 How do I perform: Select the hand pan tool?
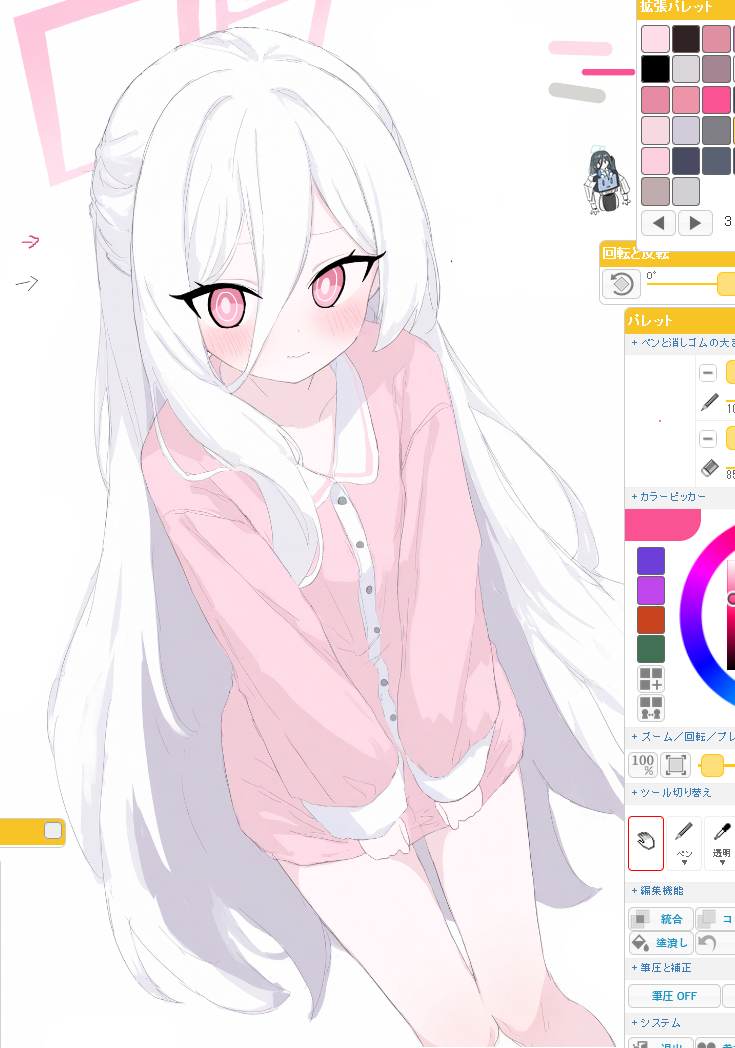(645, 843)
